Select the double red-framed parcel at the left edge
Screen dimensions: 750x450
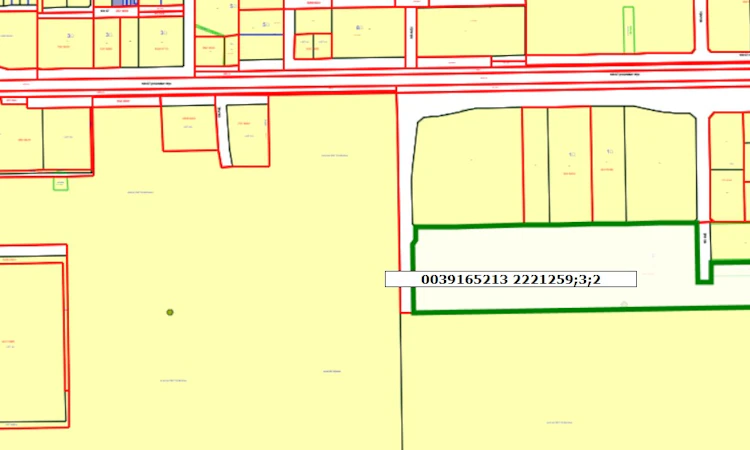point(33,343)
